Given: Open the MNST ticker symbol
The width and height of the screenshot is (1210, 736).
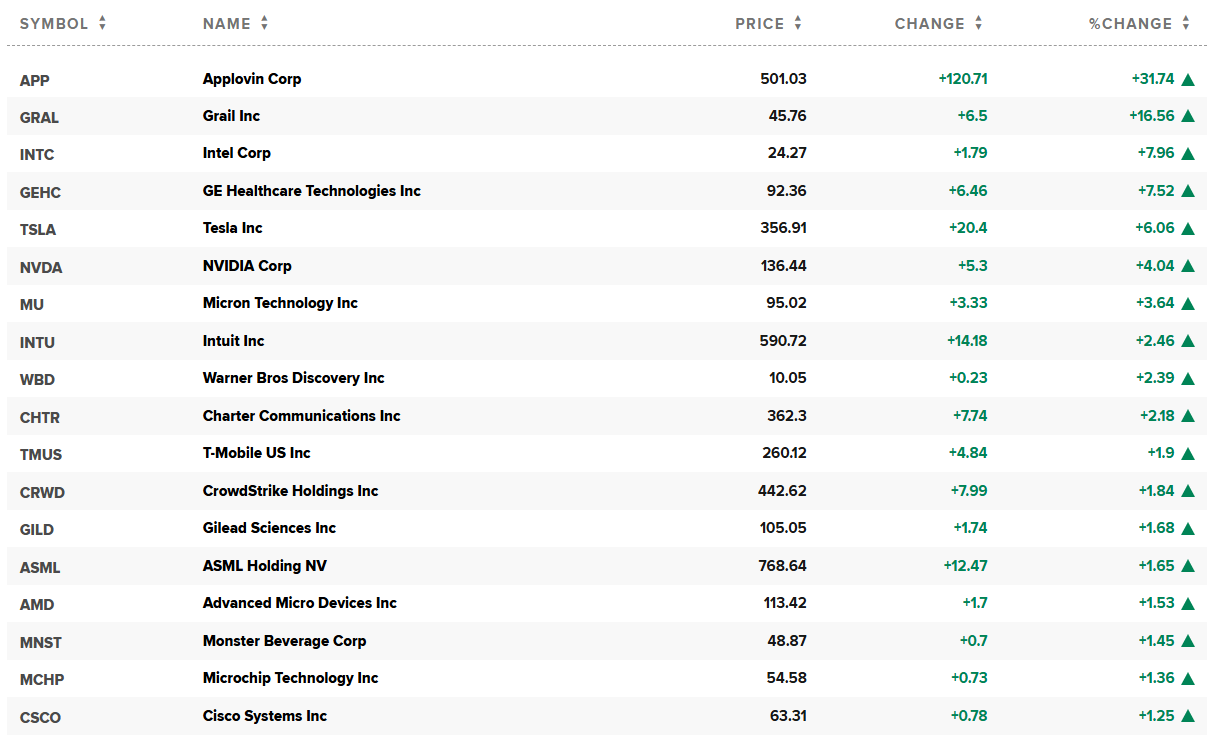Looking at the screenshot, I should point(41,642).
